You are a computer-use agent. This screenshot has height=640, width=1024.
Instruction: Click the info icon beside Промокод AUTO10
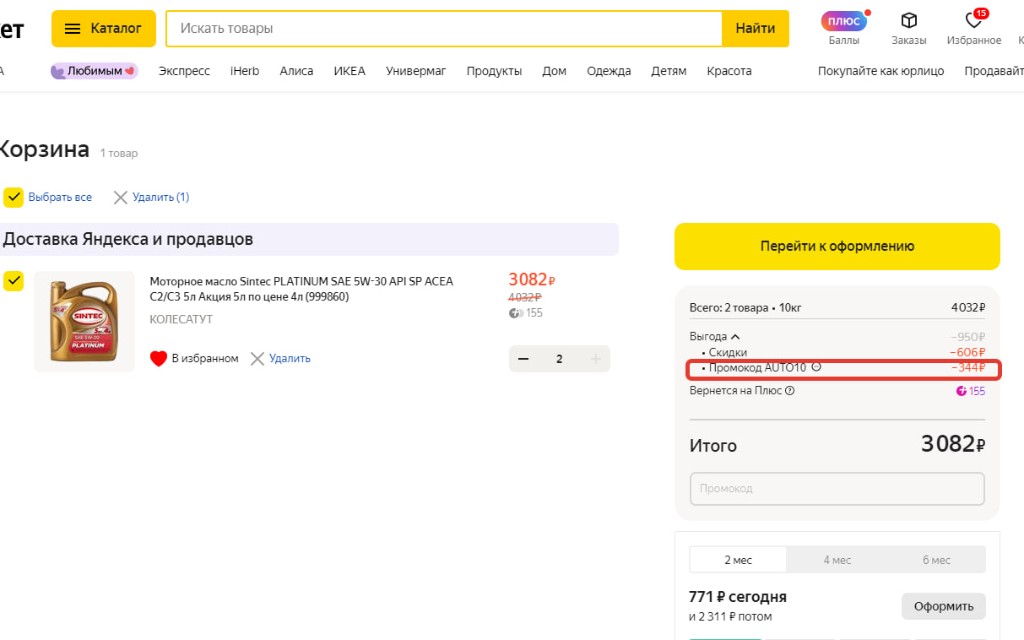coord(816,368)
